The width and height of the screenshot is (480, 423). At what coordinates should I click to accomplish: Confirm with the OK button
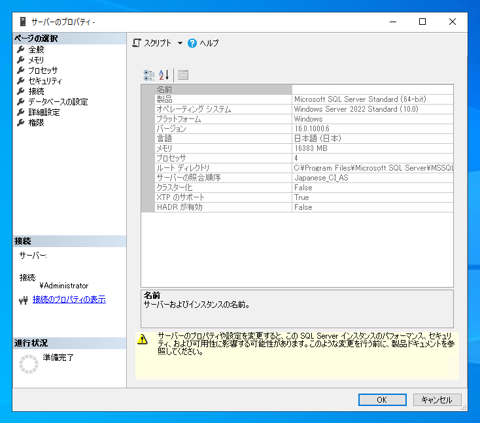point(382,400)
